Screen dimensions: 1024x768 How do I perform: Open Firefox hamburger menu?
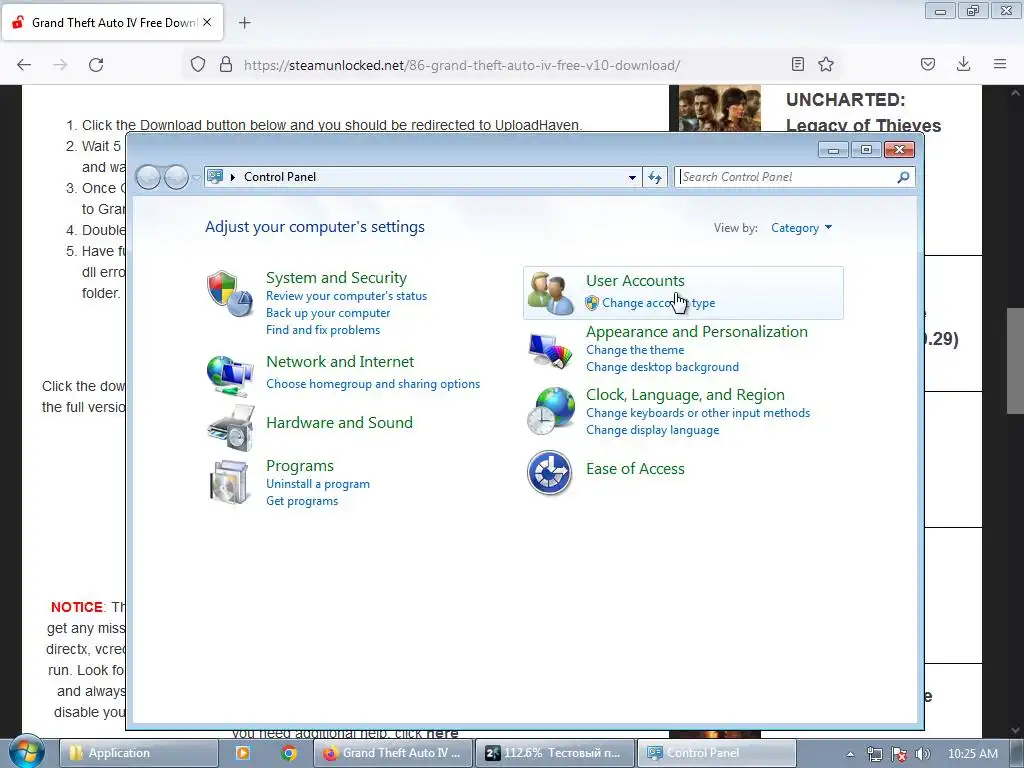pyautogui.click(x=1000, y=64)
